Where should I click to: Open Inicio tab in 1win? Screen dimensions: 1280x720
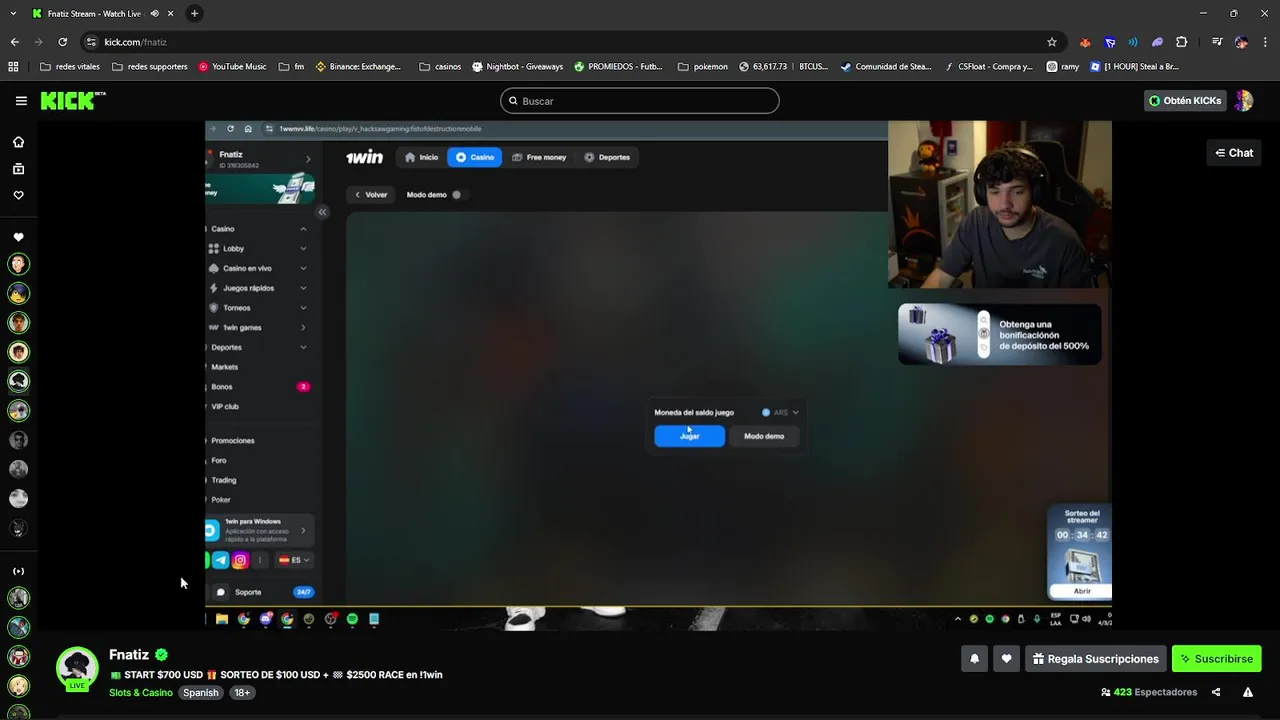pyautogui.click(x=422, y=157)
